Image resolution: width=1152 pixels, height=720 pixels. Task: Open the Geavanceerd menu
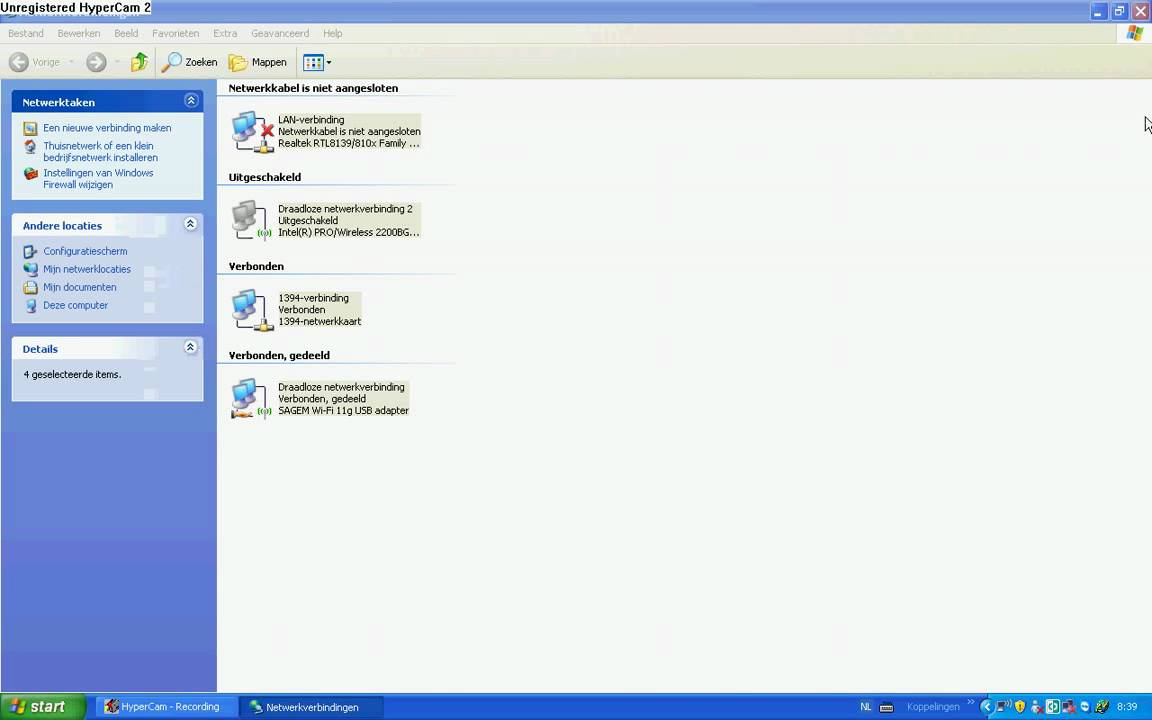tap(280, 33)
